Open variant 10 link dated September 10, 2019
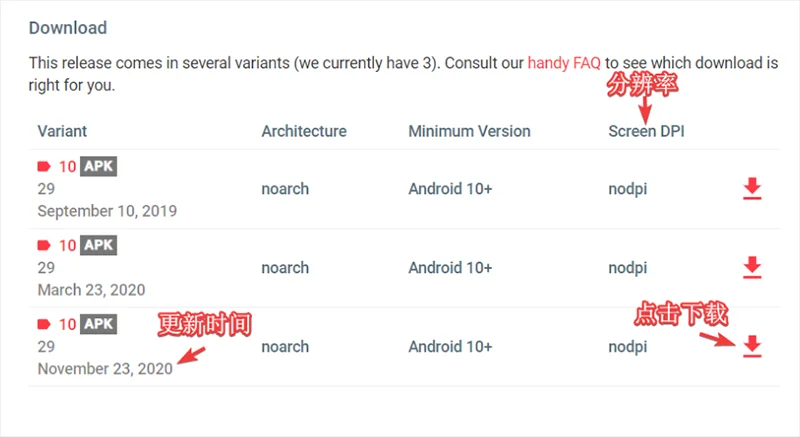Image resolution: width=800 pixels, height=437 pixels. pos(67,167)
